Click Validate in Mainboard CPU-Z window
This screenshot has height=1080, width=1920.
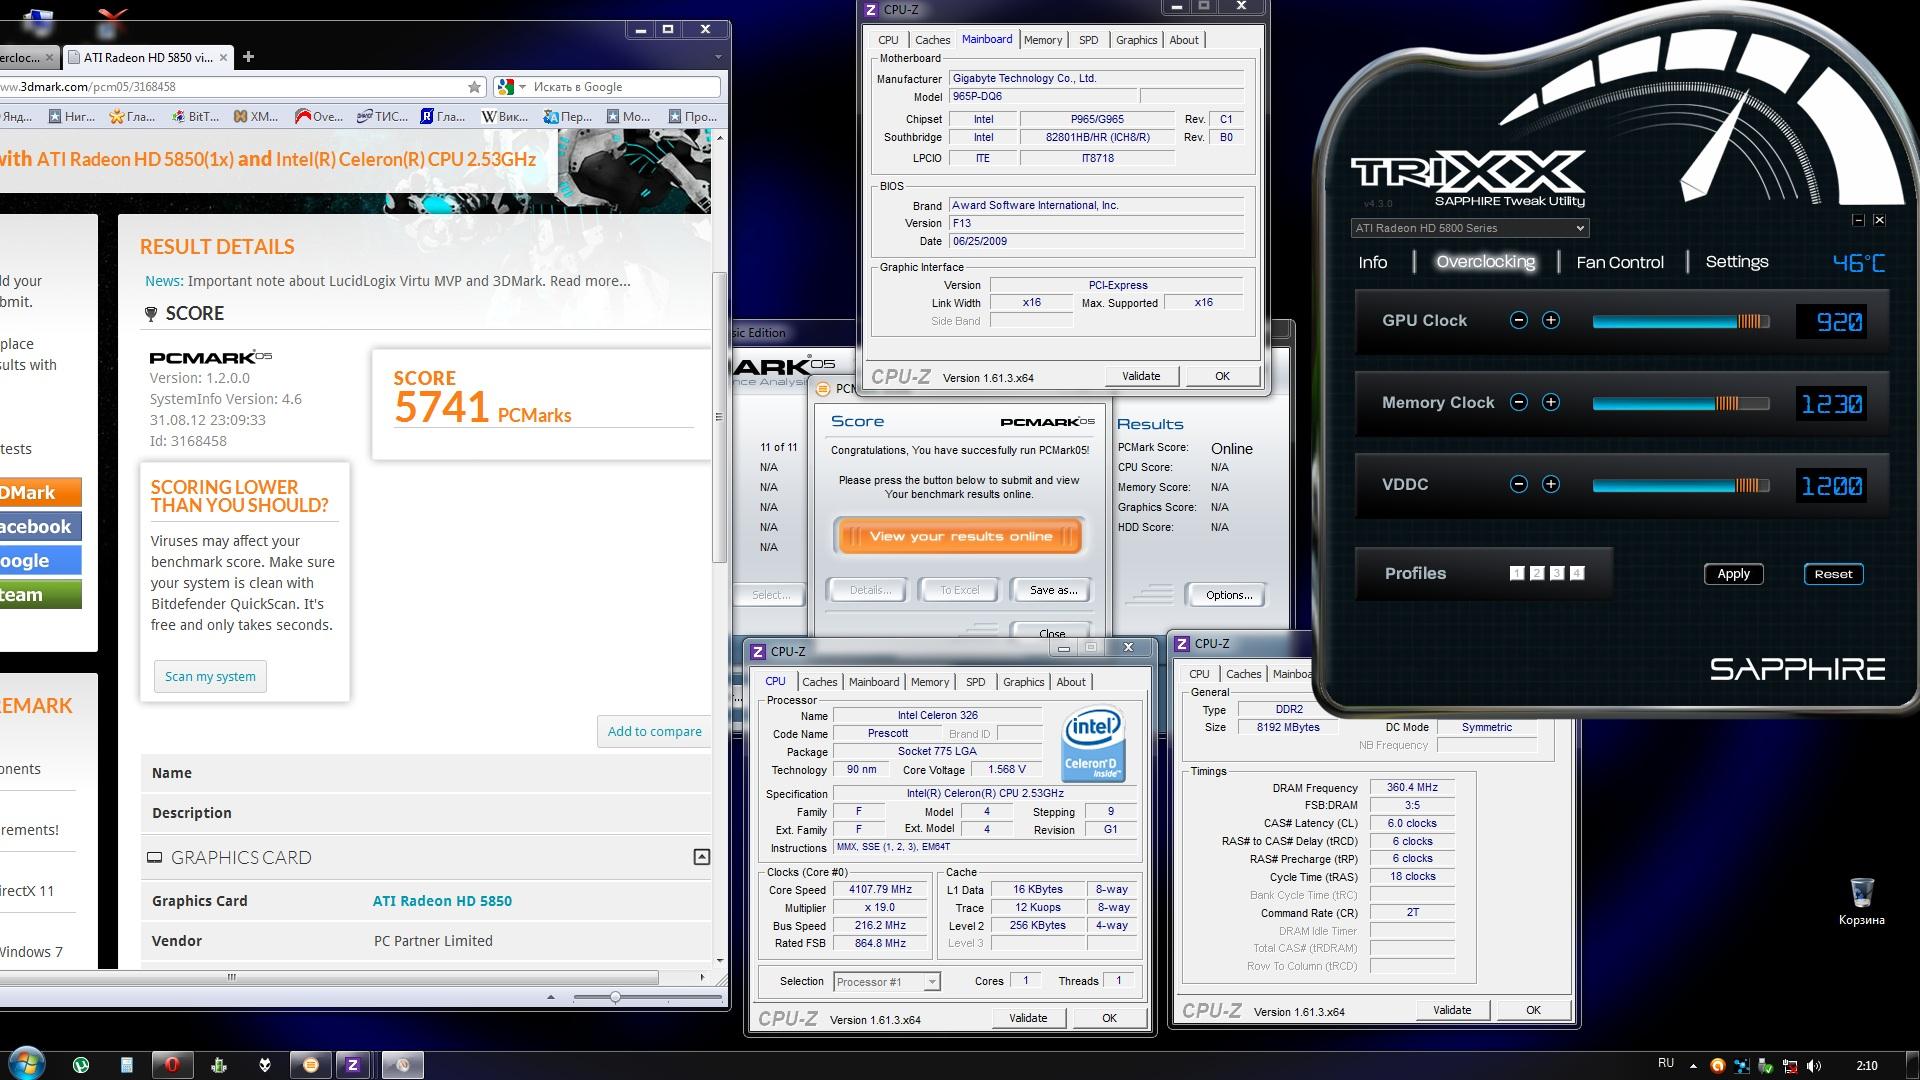[1141, 376]
